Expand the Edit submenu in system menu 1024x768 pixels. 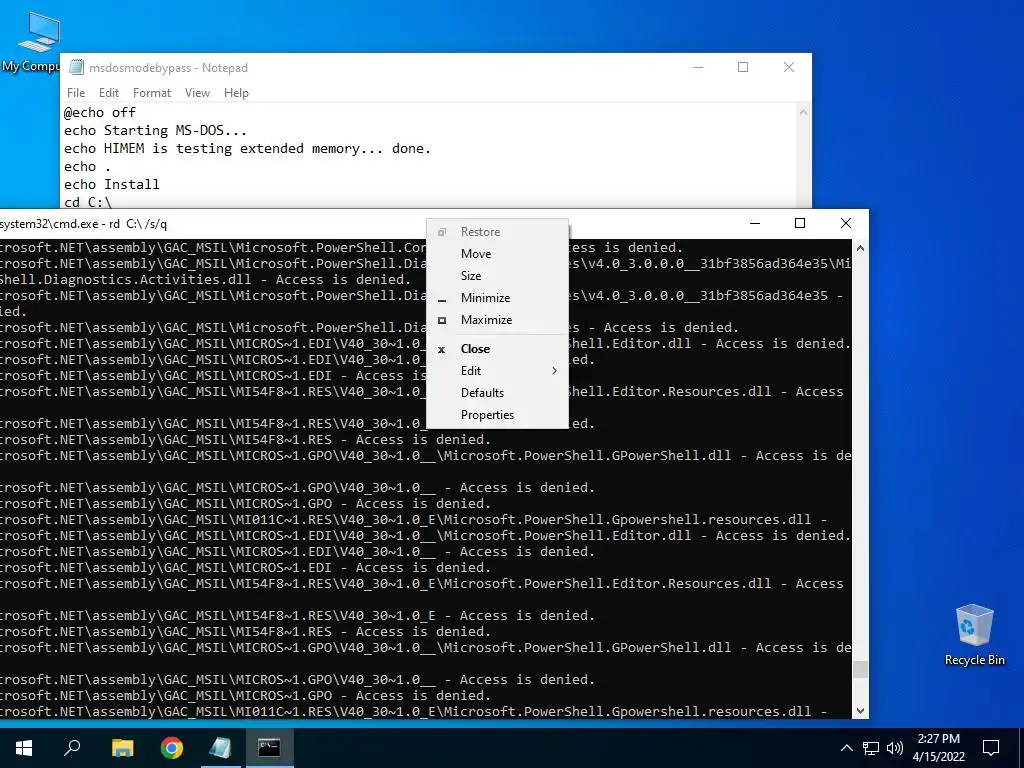[x=497, y=371]
